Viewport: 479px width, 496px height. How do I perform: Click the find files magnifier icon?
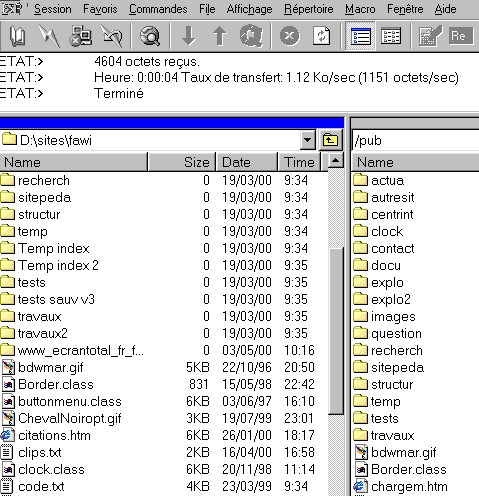(x=150, y=36)
